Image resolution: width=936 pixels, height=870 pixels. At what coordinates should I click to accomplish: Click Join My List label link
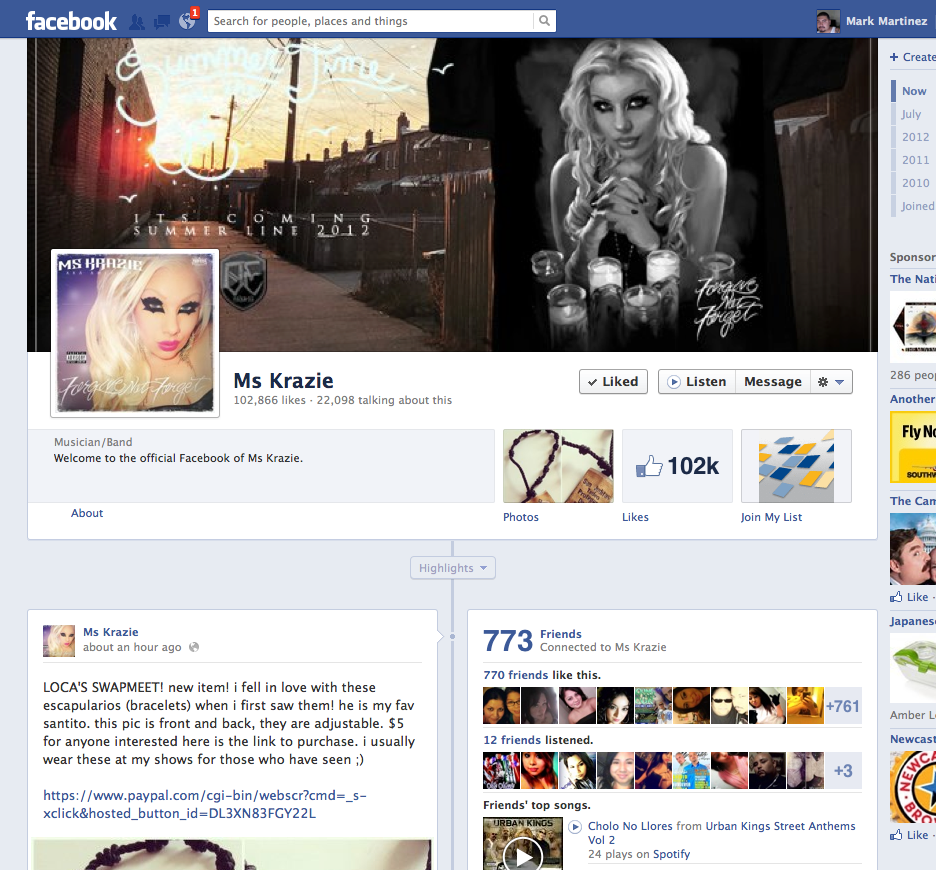click(771, 517)
